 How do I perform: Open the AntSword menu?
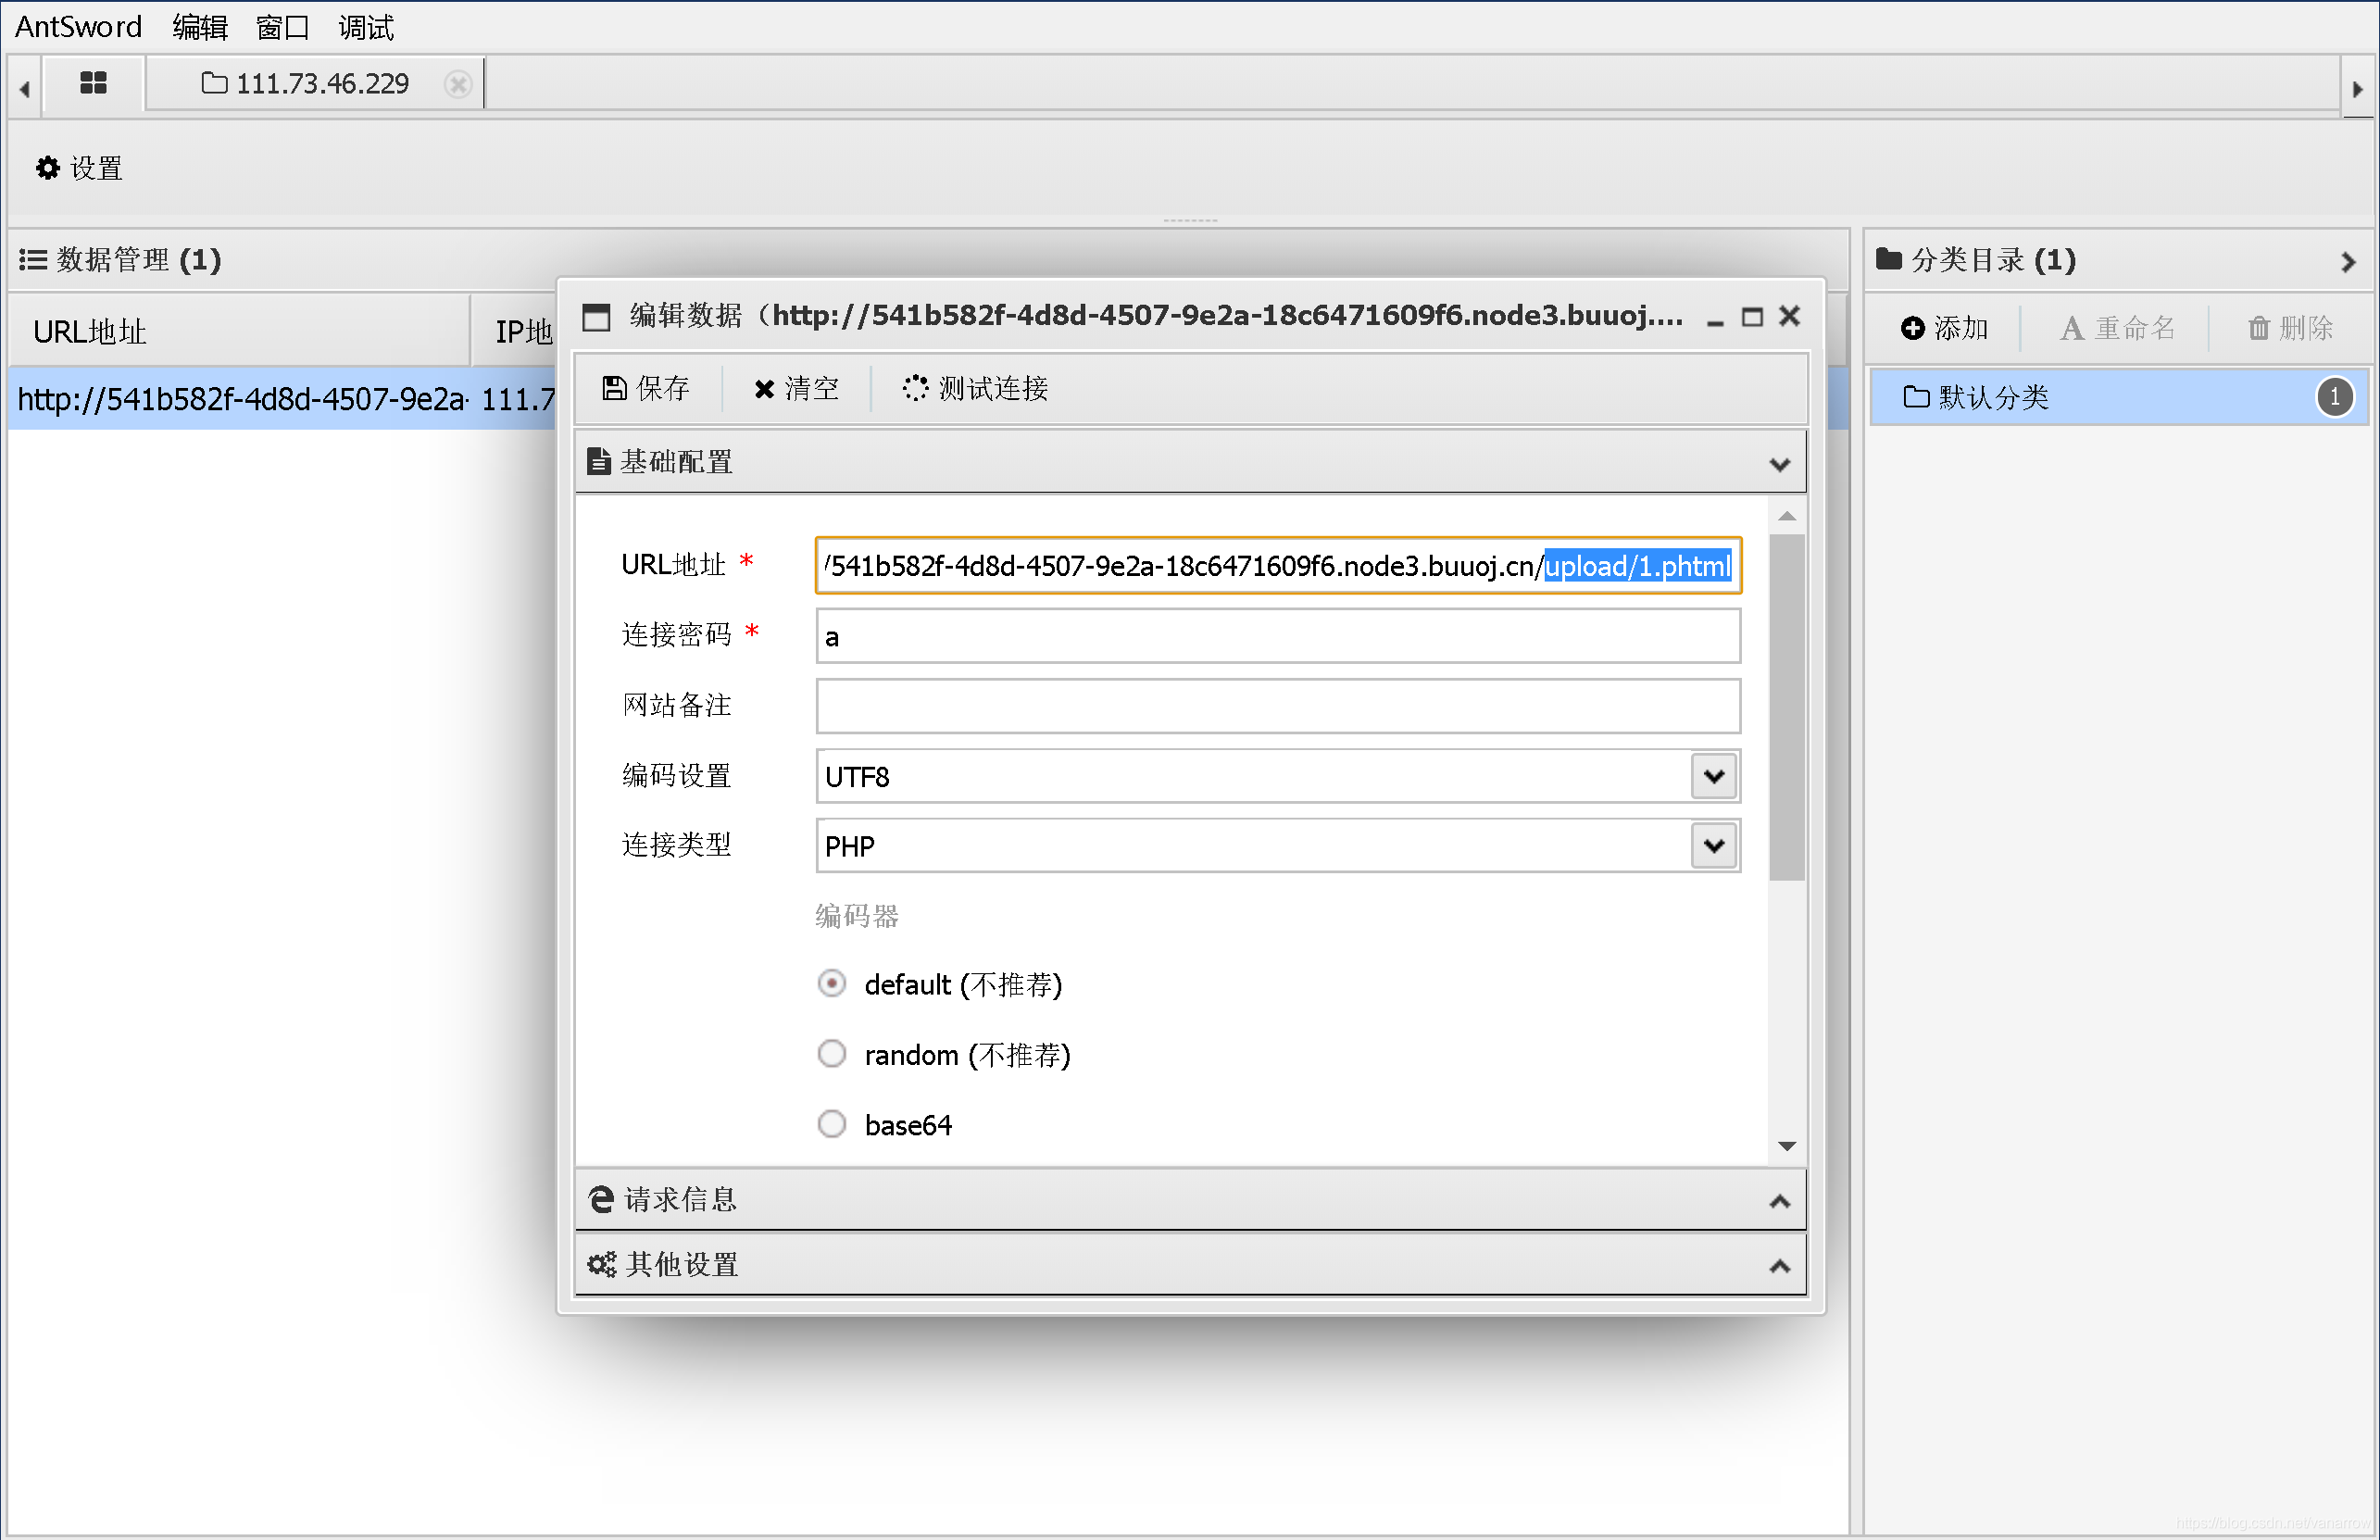[78, 27]
